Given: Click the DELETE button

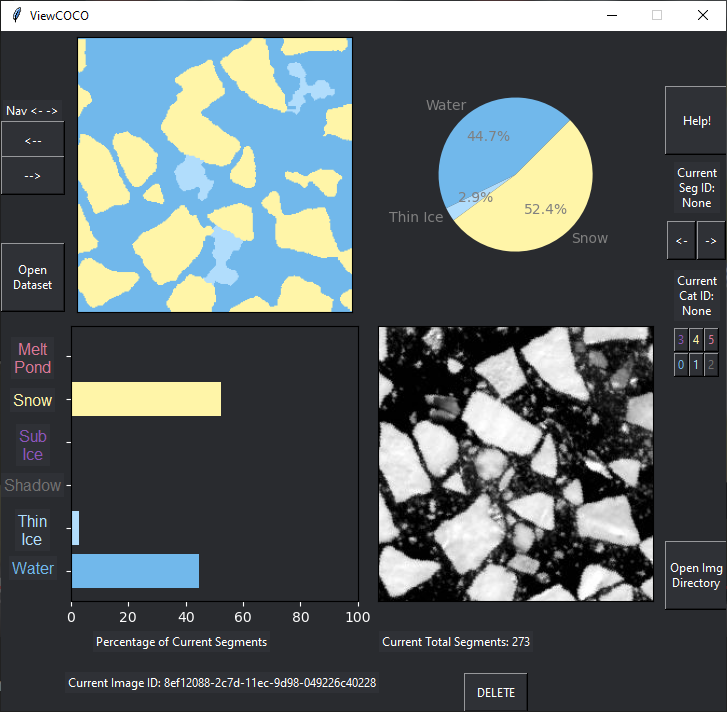Looking at the screenshot, I should [496, 692].
